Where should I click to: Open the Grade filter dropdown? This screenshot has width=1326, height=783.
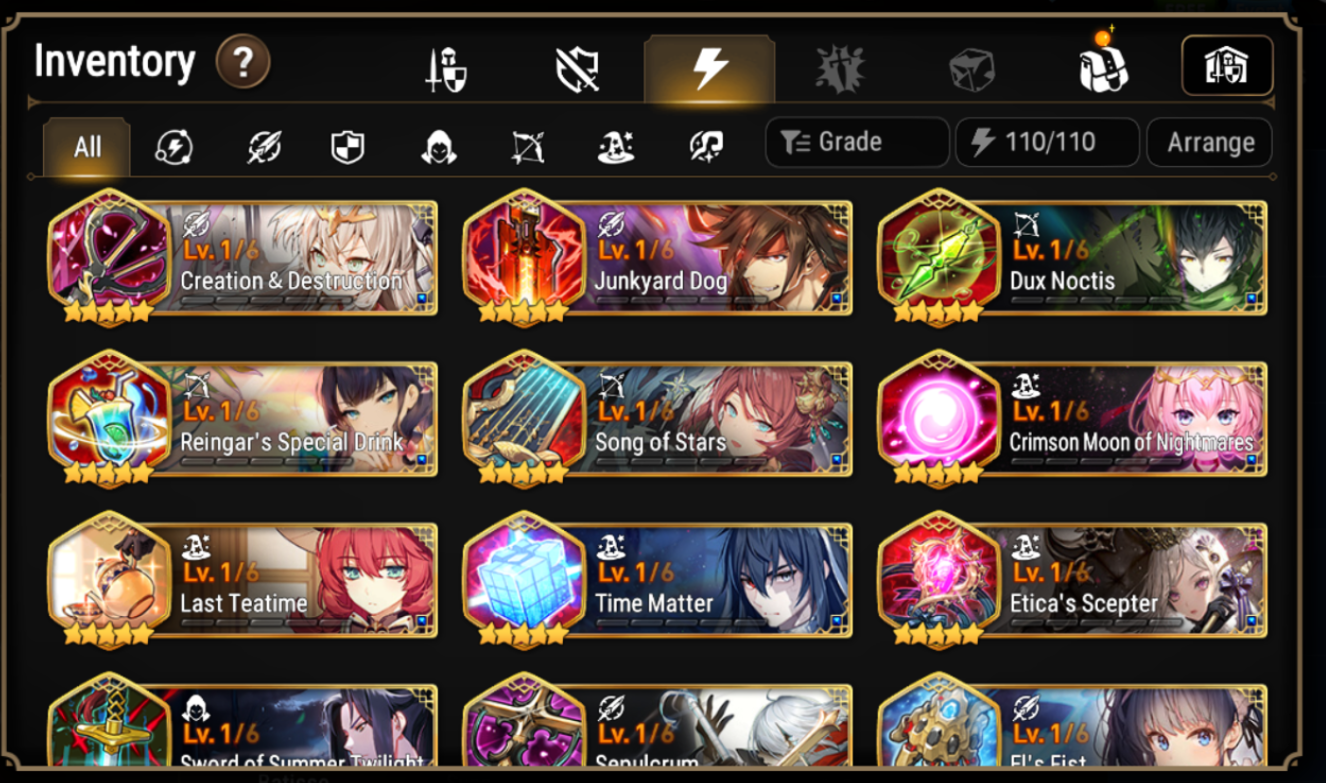pos(857,142)
